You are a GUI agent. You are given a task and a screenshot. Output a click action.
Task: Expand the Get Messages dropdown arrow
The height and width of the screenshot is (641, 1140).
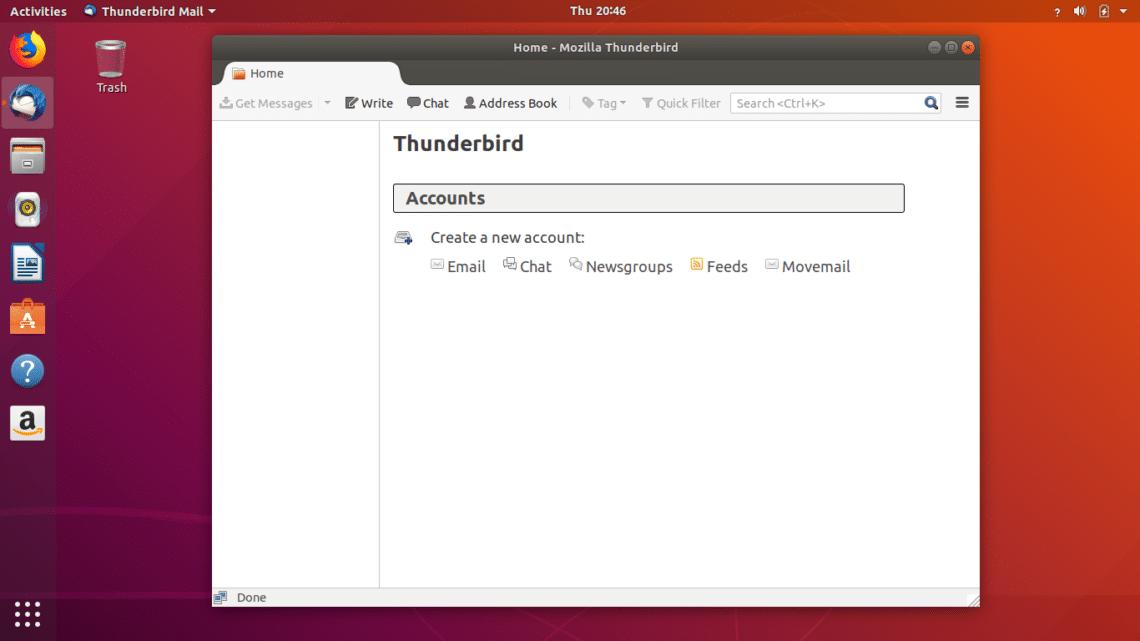(327, 103)
